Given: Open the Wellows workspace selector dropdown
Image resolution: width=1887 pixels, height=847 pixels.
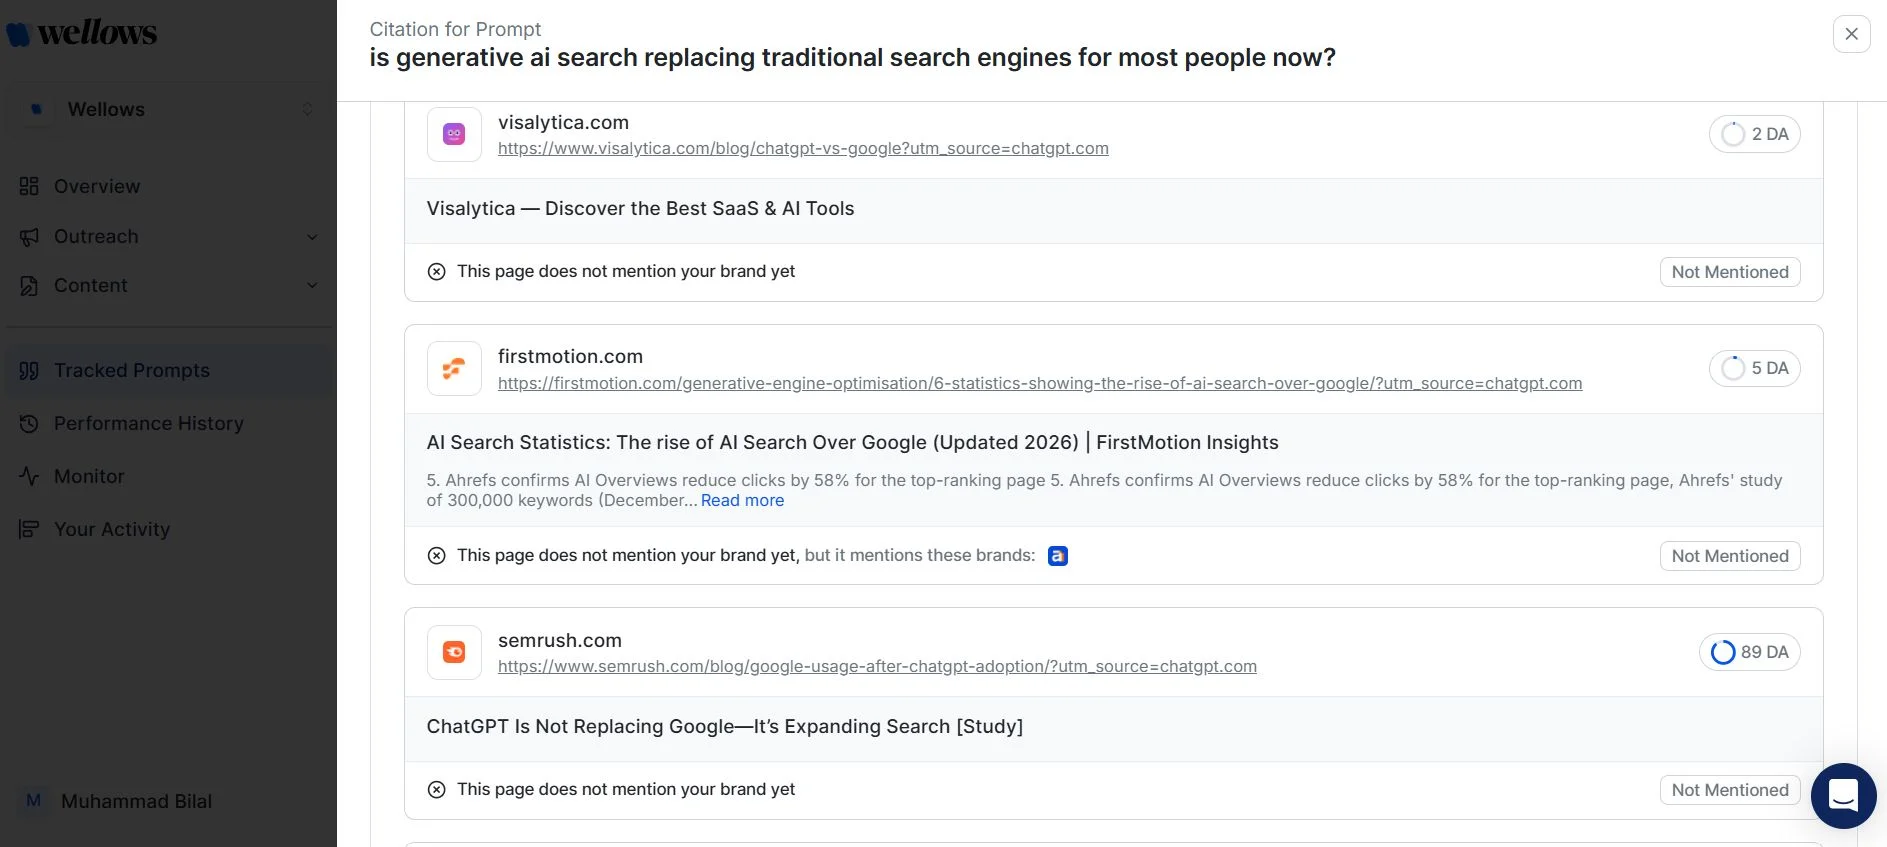Looking at the screenshot, I should 168,109.
